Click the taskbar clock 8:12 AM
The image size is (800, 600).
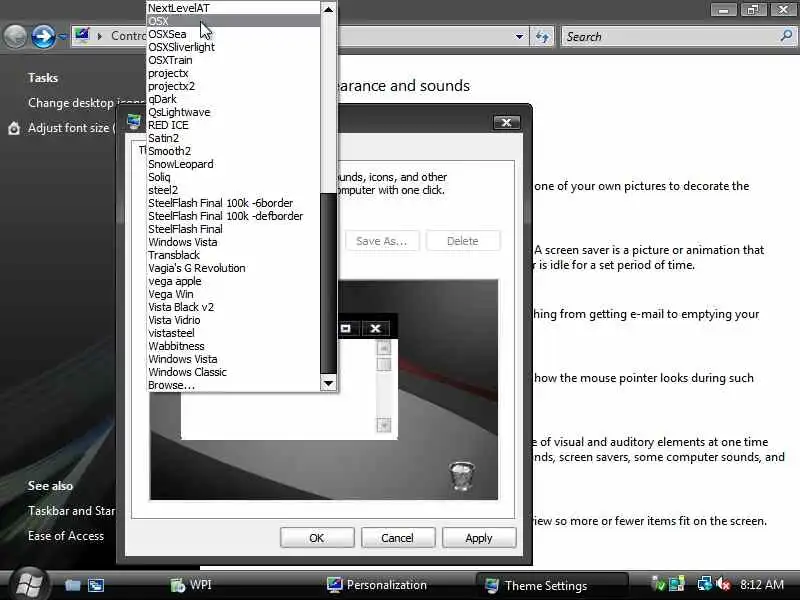coord(762,584)
